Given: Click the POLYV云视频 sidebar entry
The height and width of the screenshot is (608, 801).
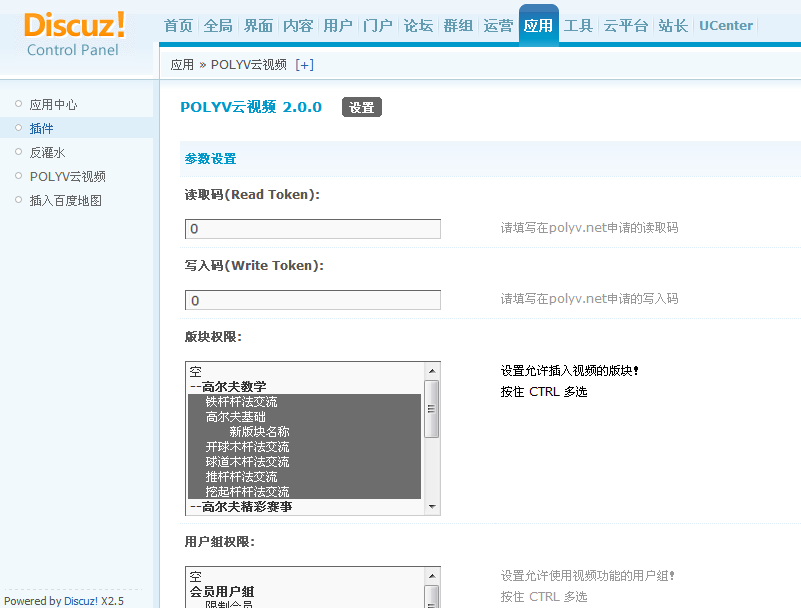Looking at the screenshot, I should coord(67,177).
